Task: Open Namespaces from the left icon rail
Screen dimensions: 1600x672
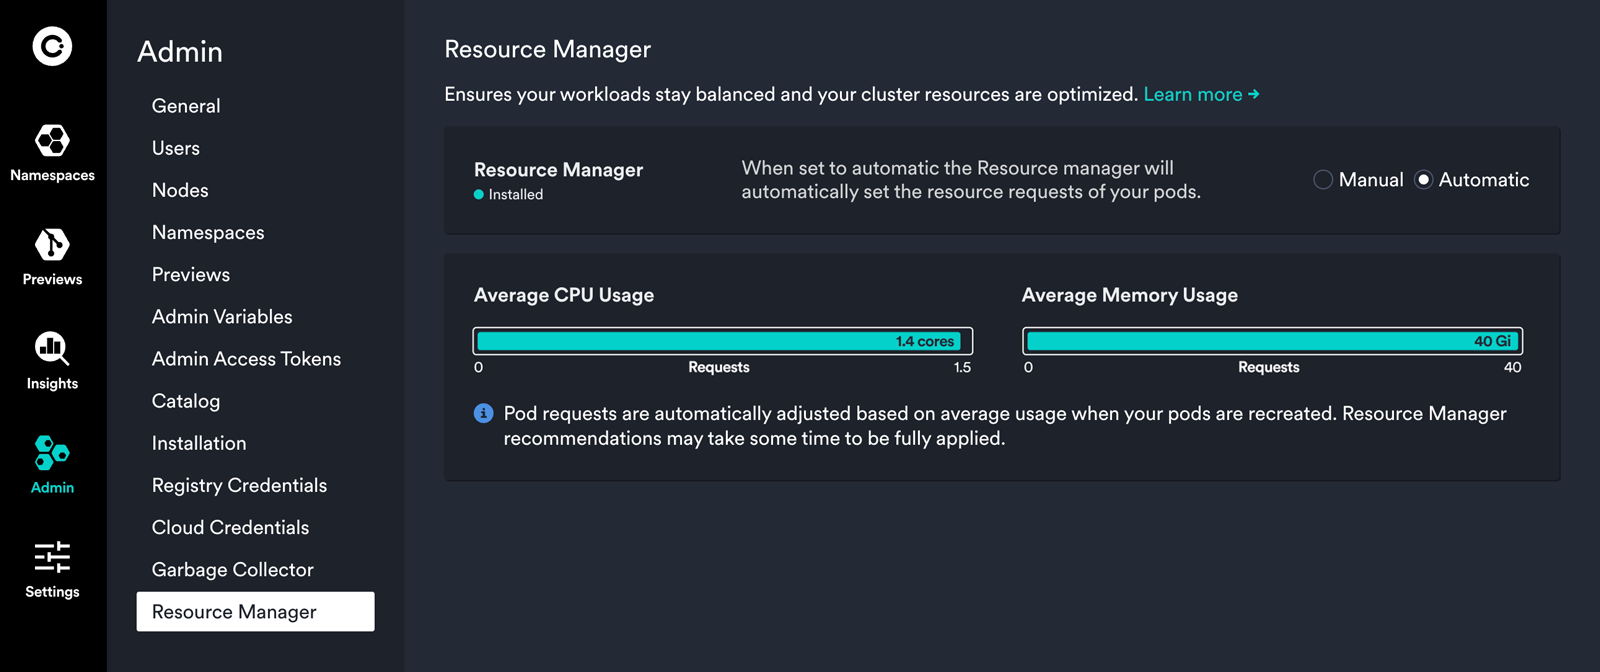Action: pyautogui.click(x=52, y=142)
